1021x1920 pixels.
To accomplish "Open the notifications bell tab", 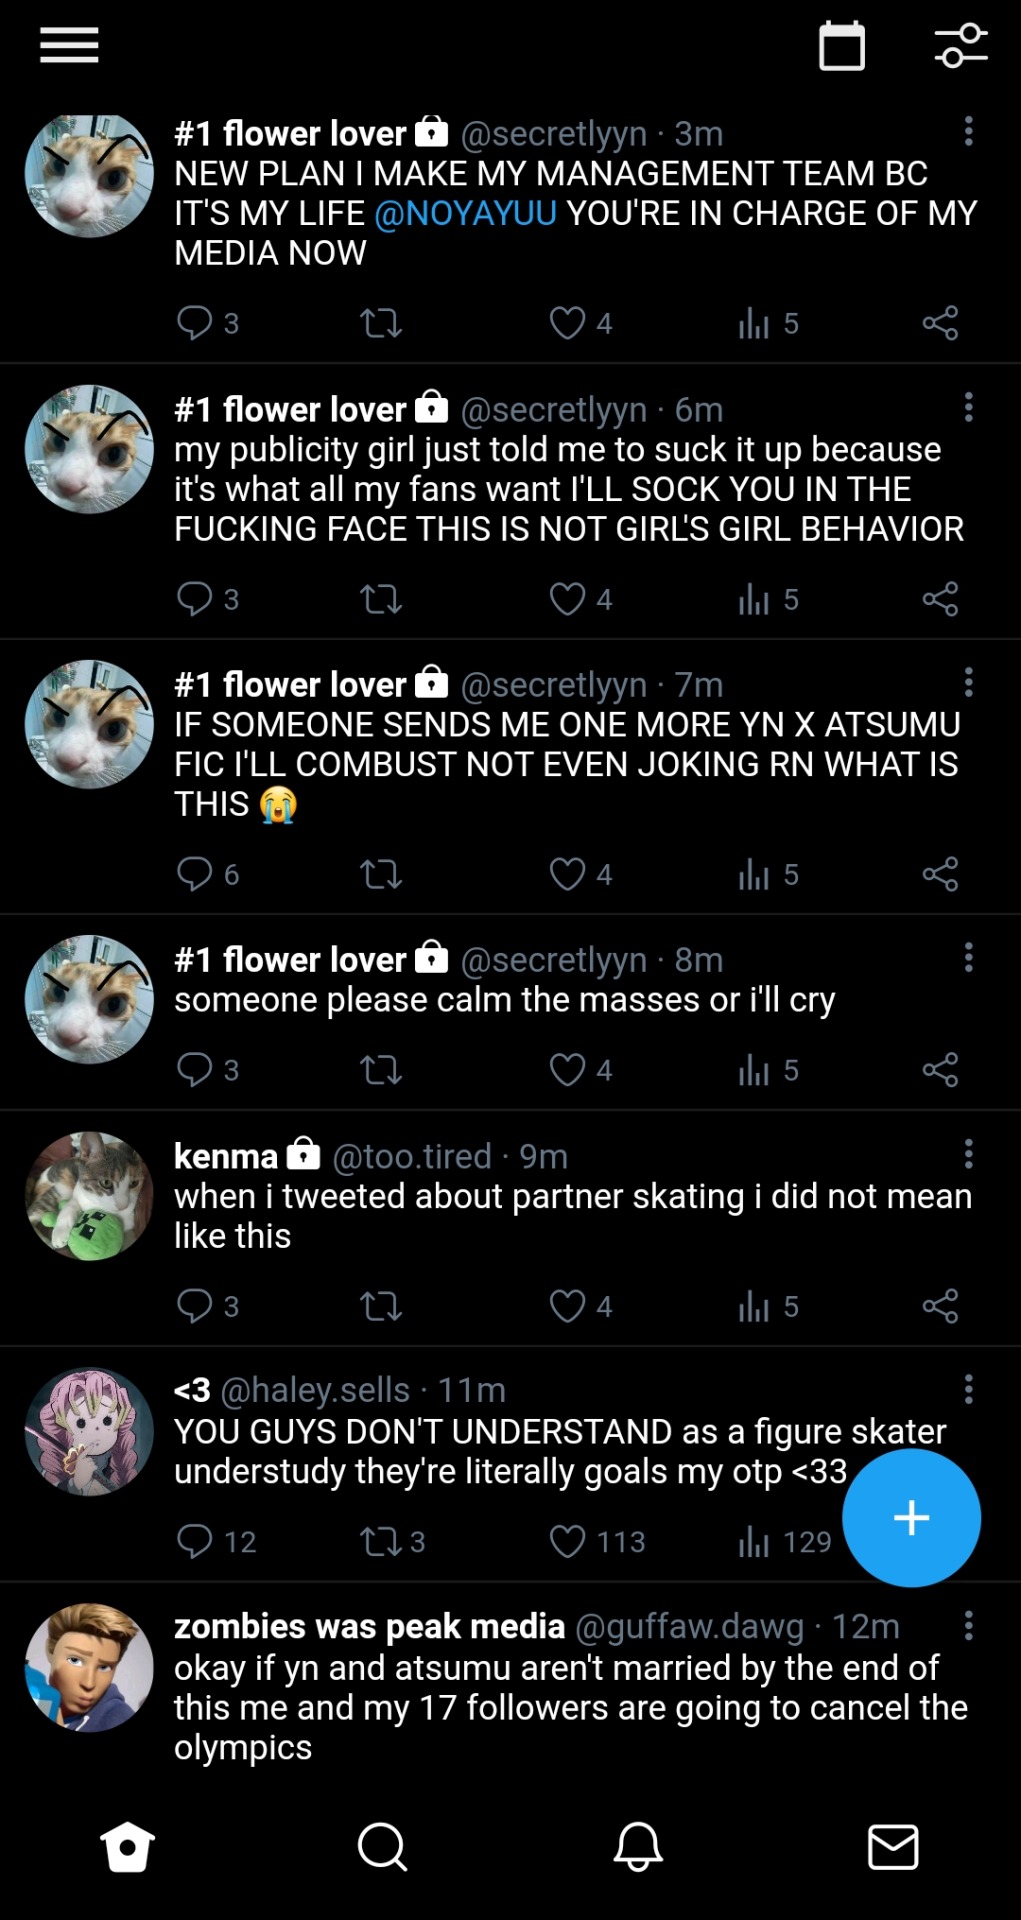I will coord(638,1846).
